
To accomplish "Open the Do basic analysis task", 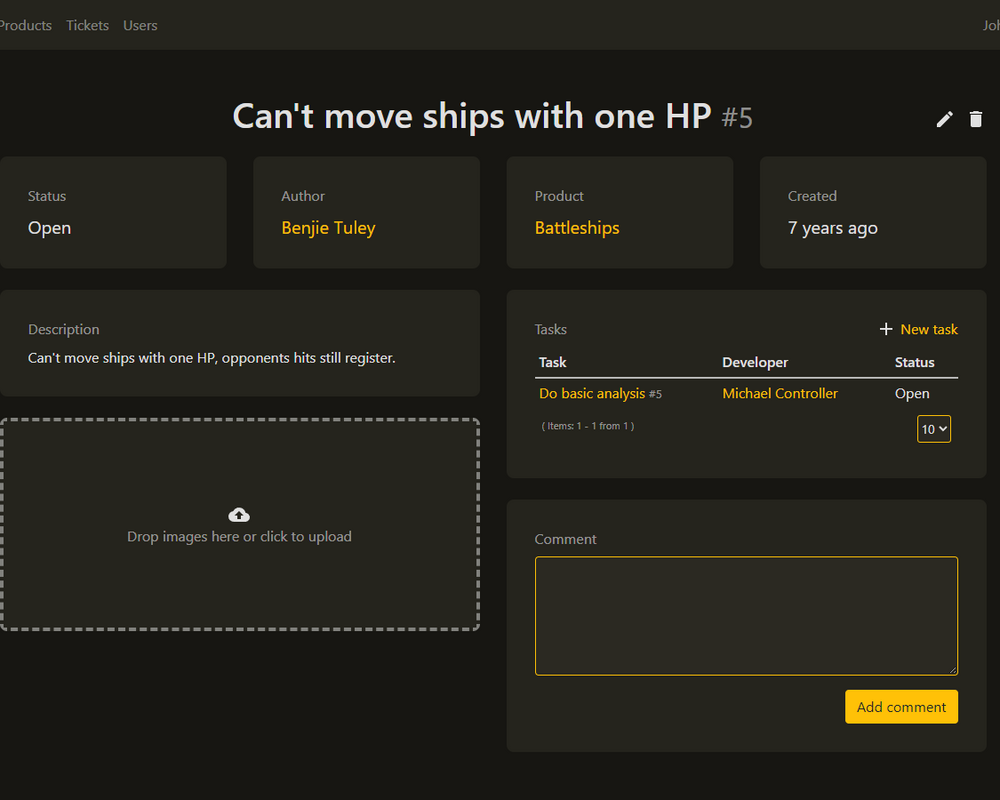I will pyautogui.click(x=592, y=394).
